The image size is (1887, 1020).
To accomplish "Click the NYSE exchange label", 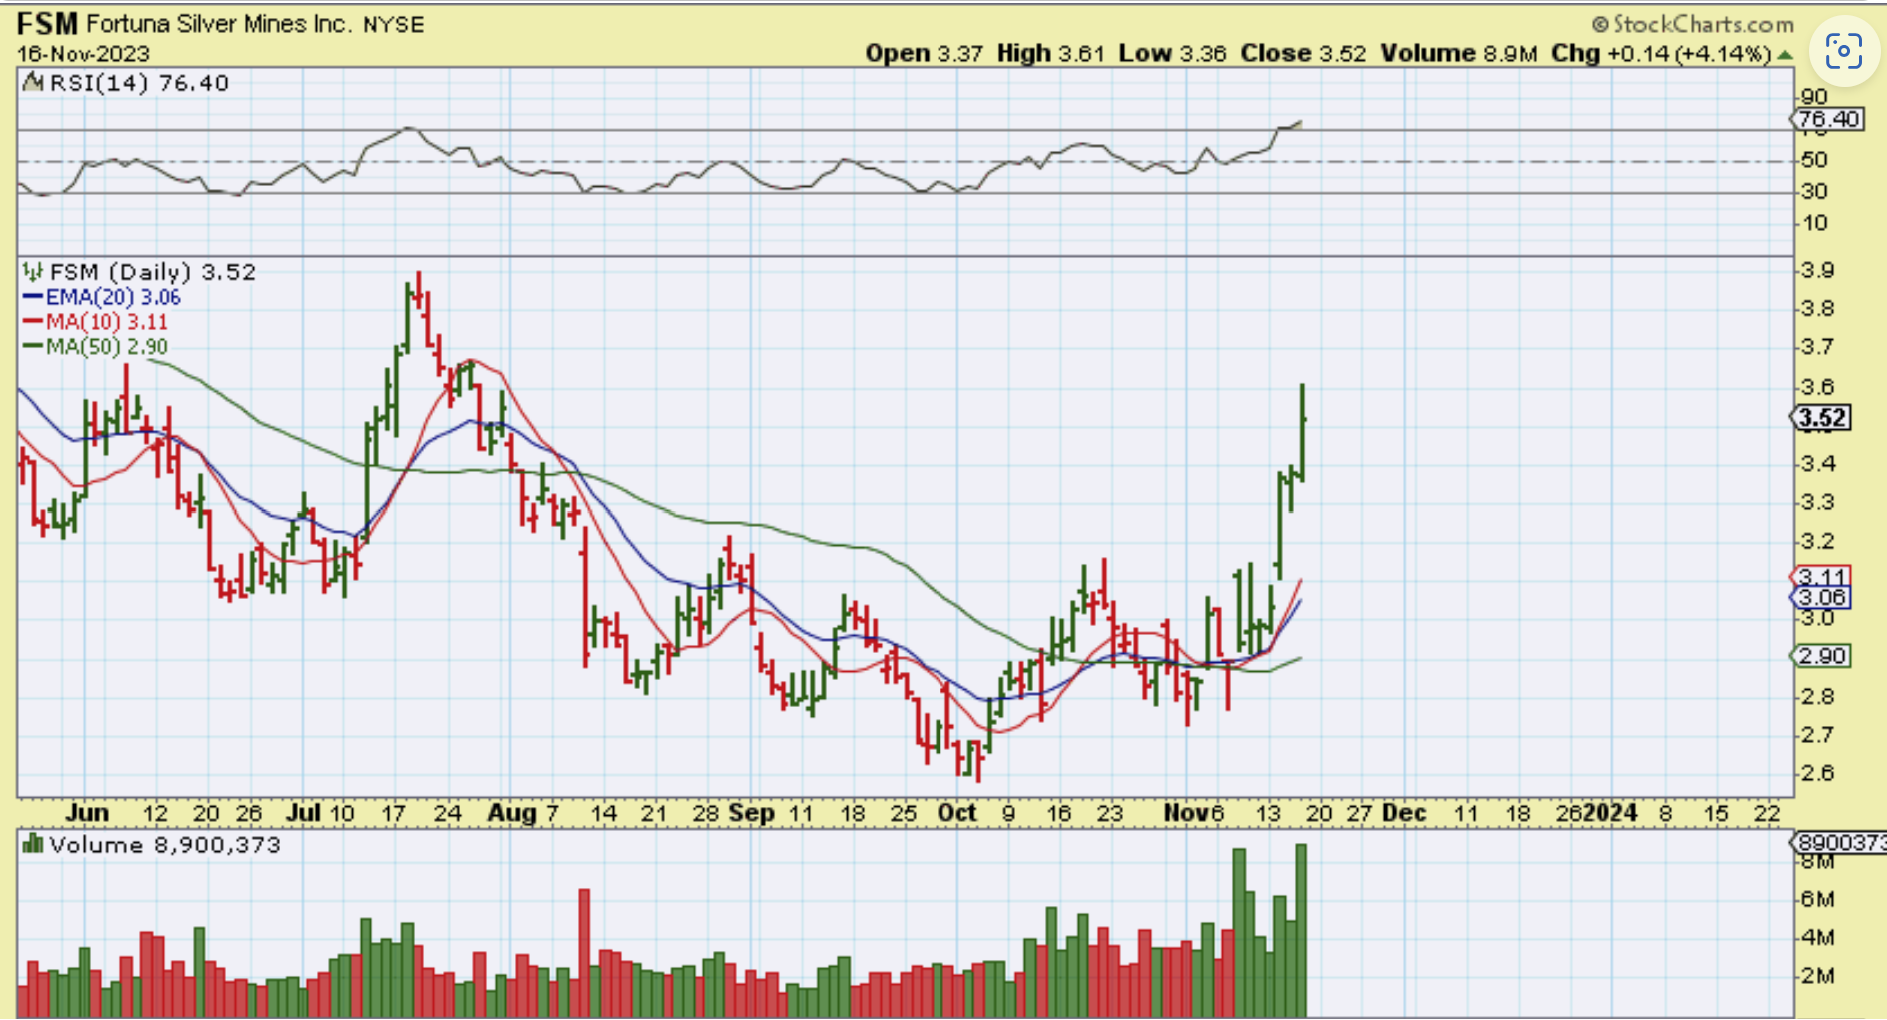I will (x=394, y=24).
